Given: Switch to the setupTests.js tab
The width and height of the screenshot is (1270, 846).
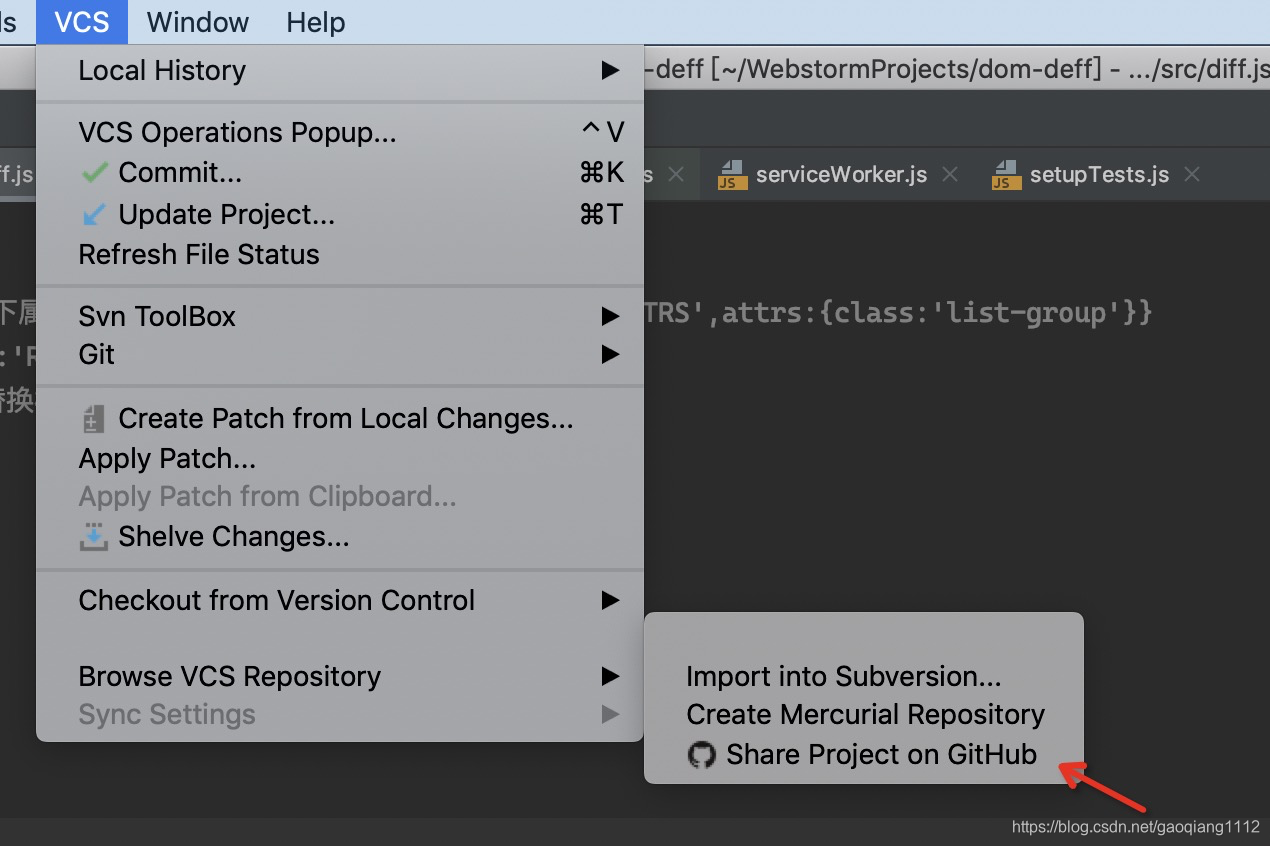Looking at the screenshot, I should coord(1099,175).
